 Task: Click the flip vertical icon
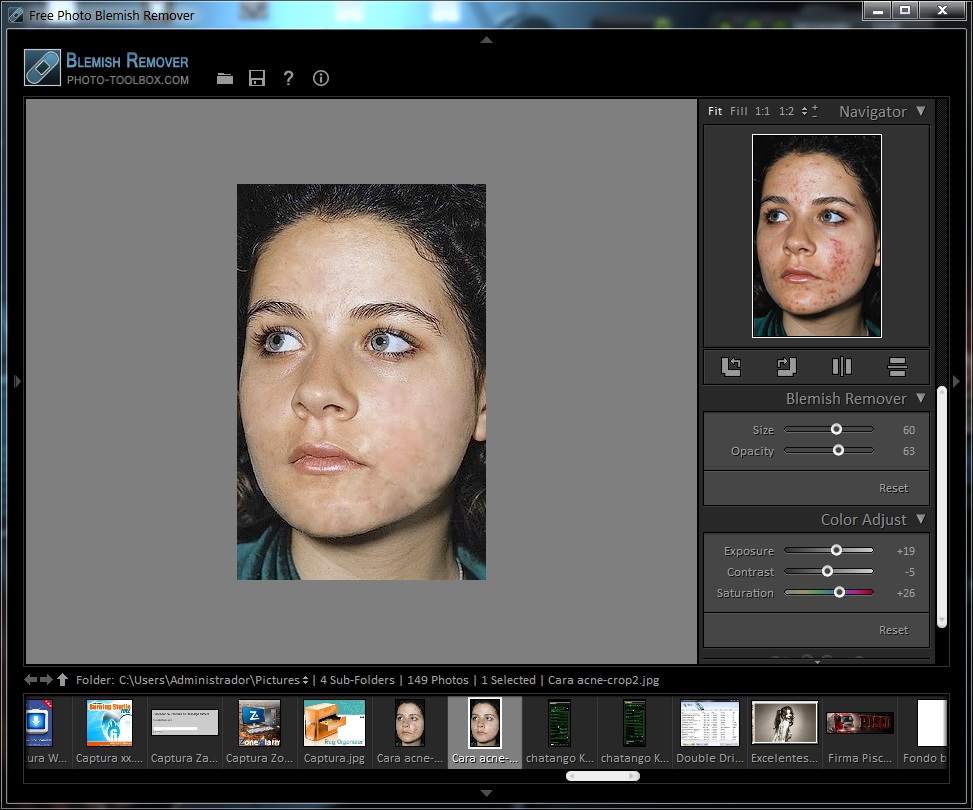[x=897, y=366]
